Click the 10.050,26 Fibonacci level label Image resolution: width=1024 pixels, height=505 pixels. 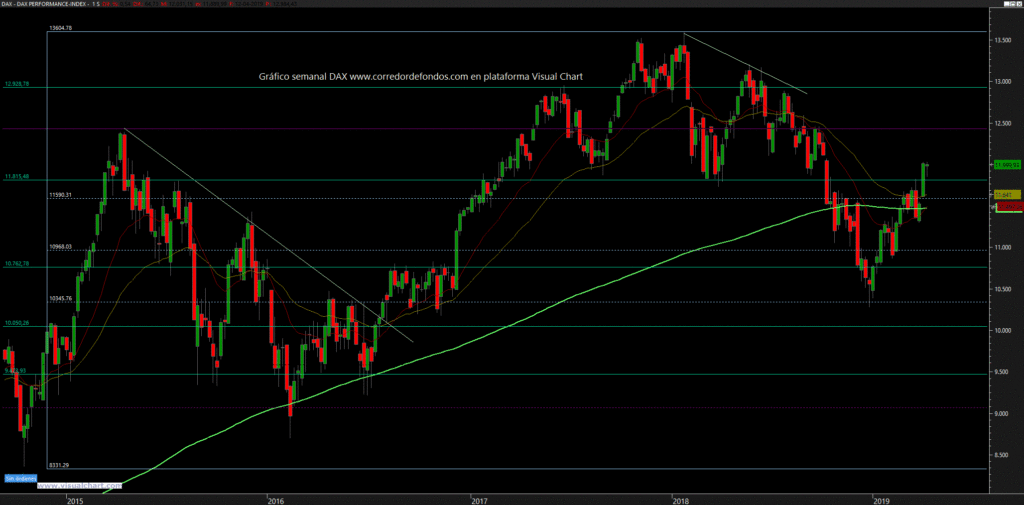tap(18, 323)
